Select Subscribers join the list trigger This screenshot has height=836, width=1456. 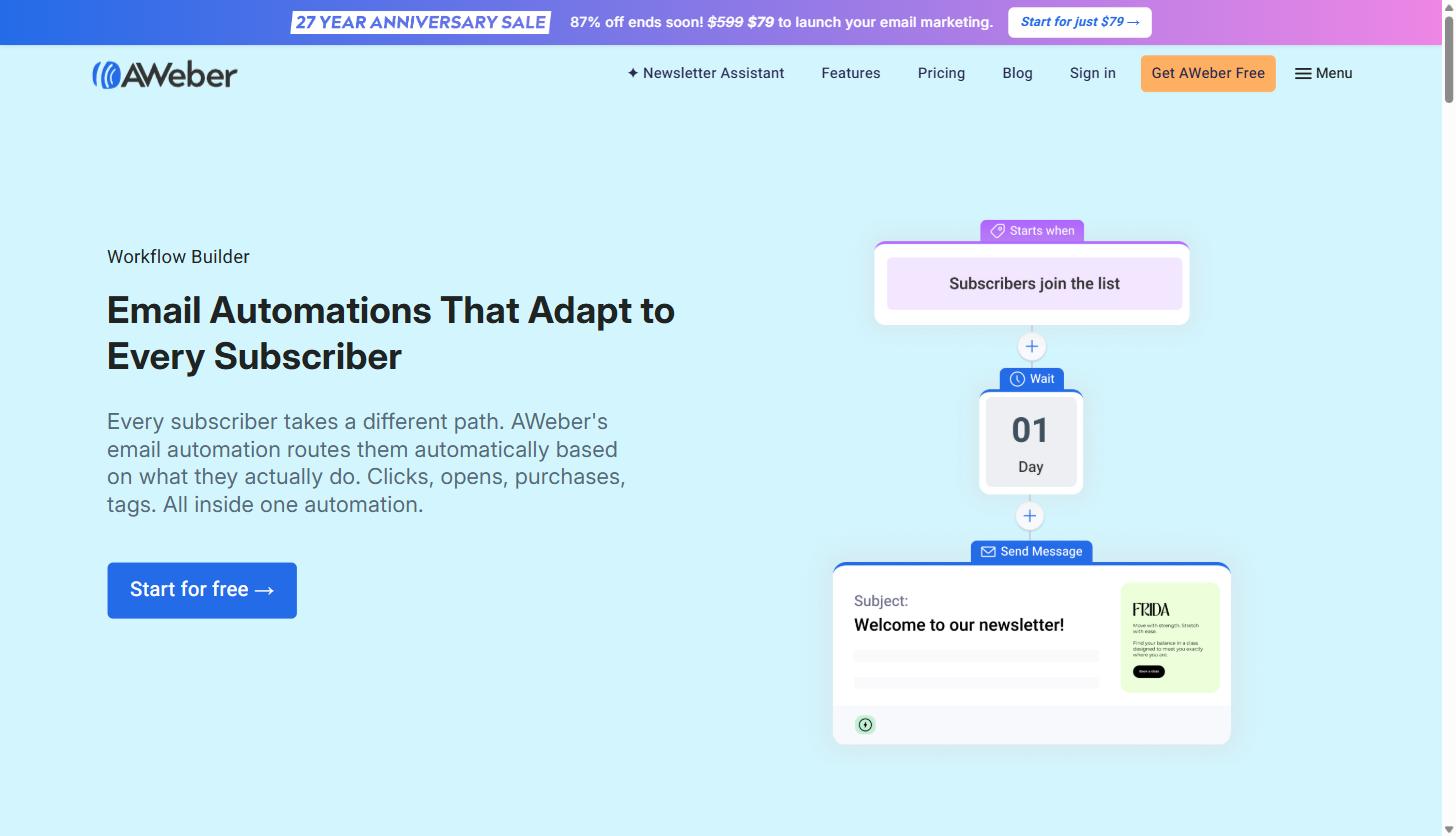1034,284
